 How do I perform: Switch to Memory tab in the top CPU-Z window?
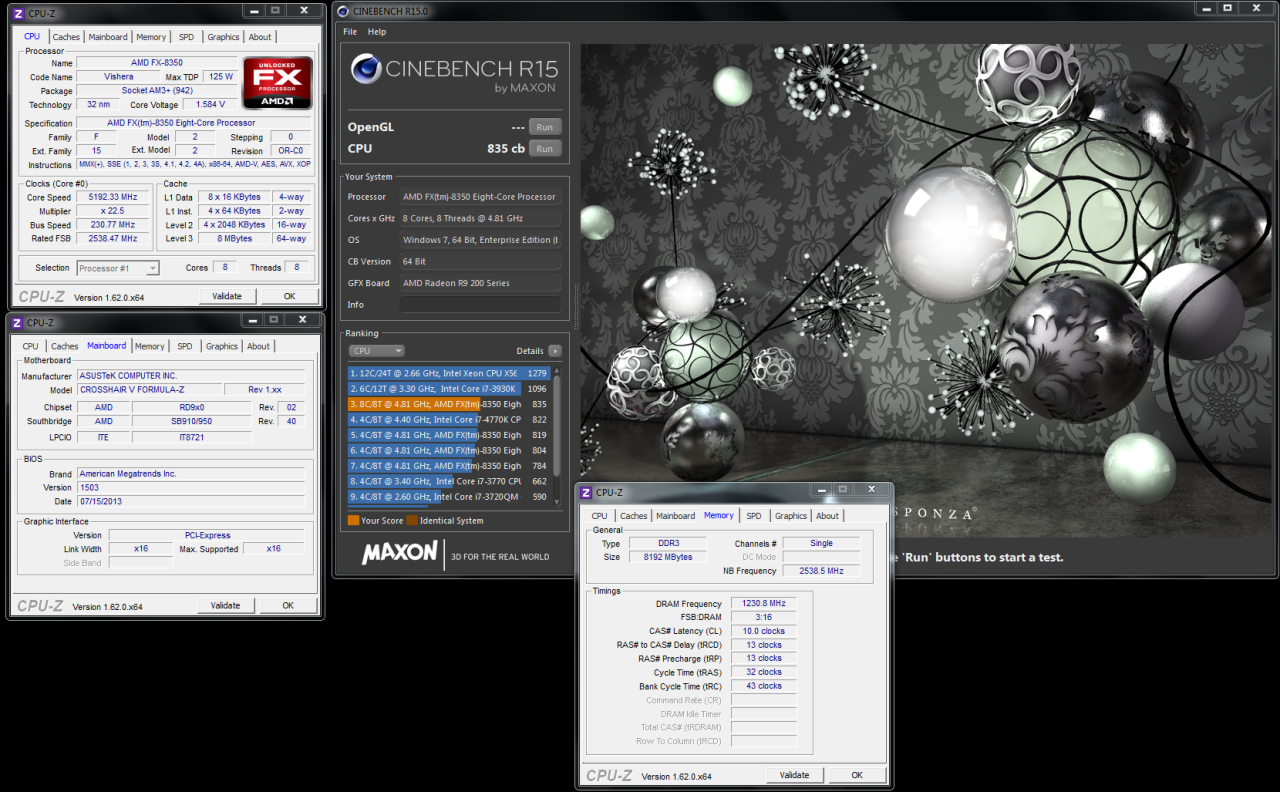click(x=152, y=37)
